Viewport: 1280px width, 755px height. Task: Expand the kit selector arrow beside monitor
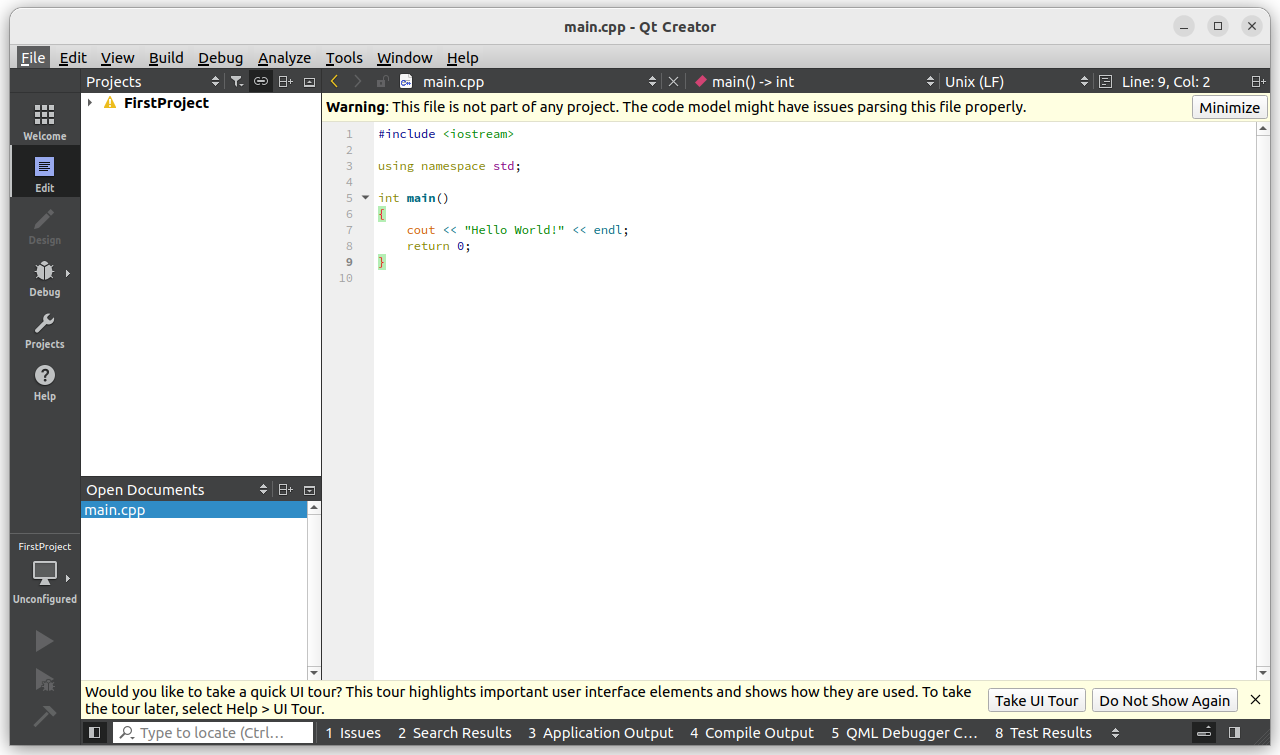click(x=68, y=578)
